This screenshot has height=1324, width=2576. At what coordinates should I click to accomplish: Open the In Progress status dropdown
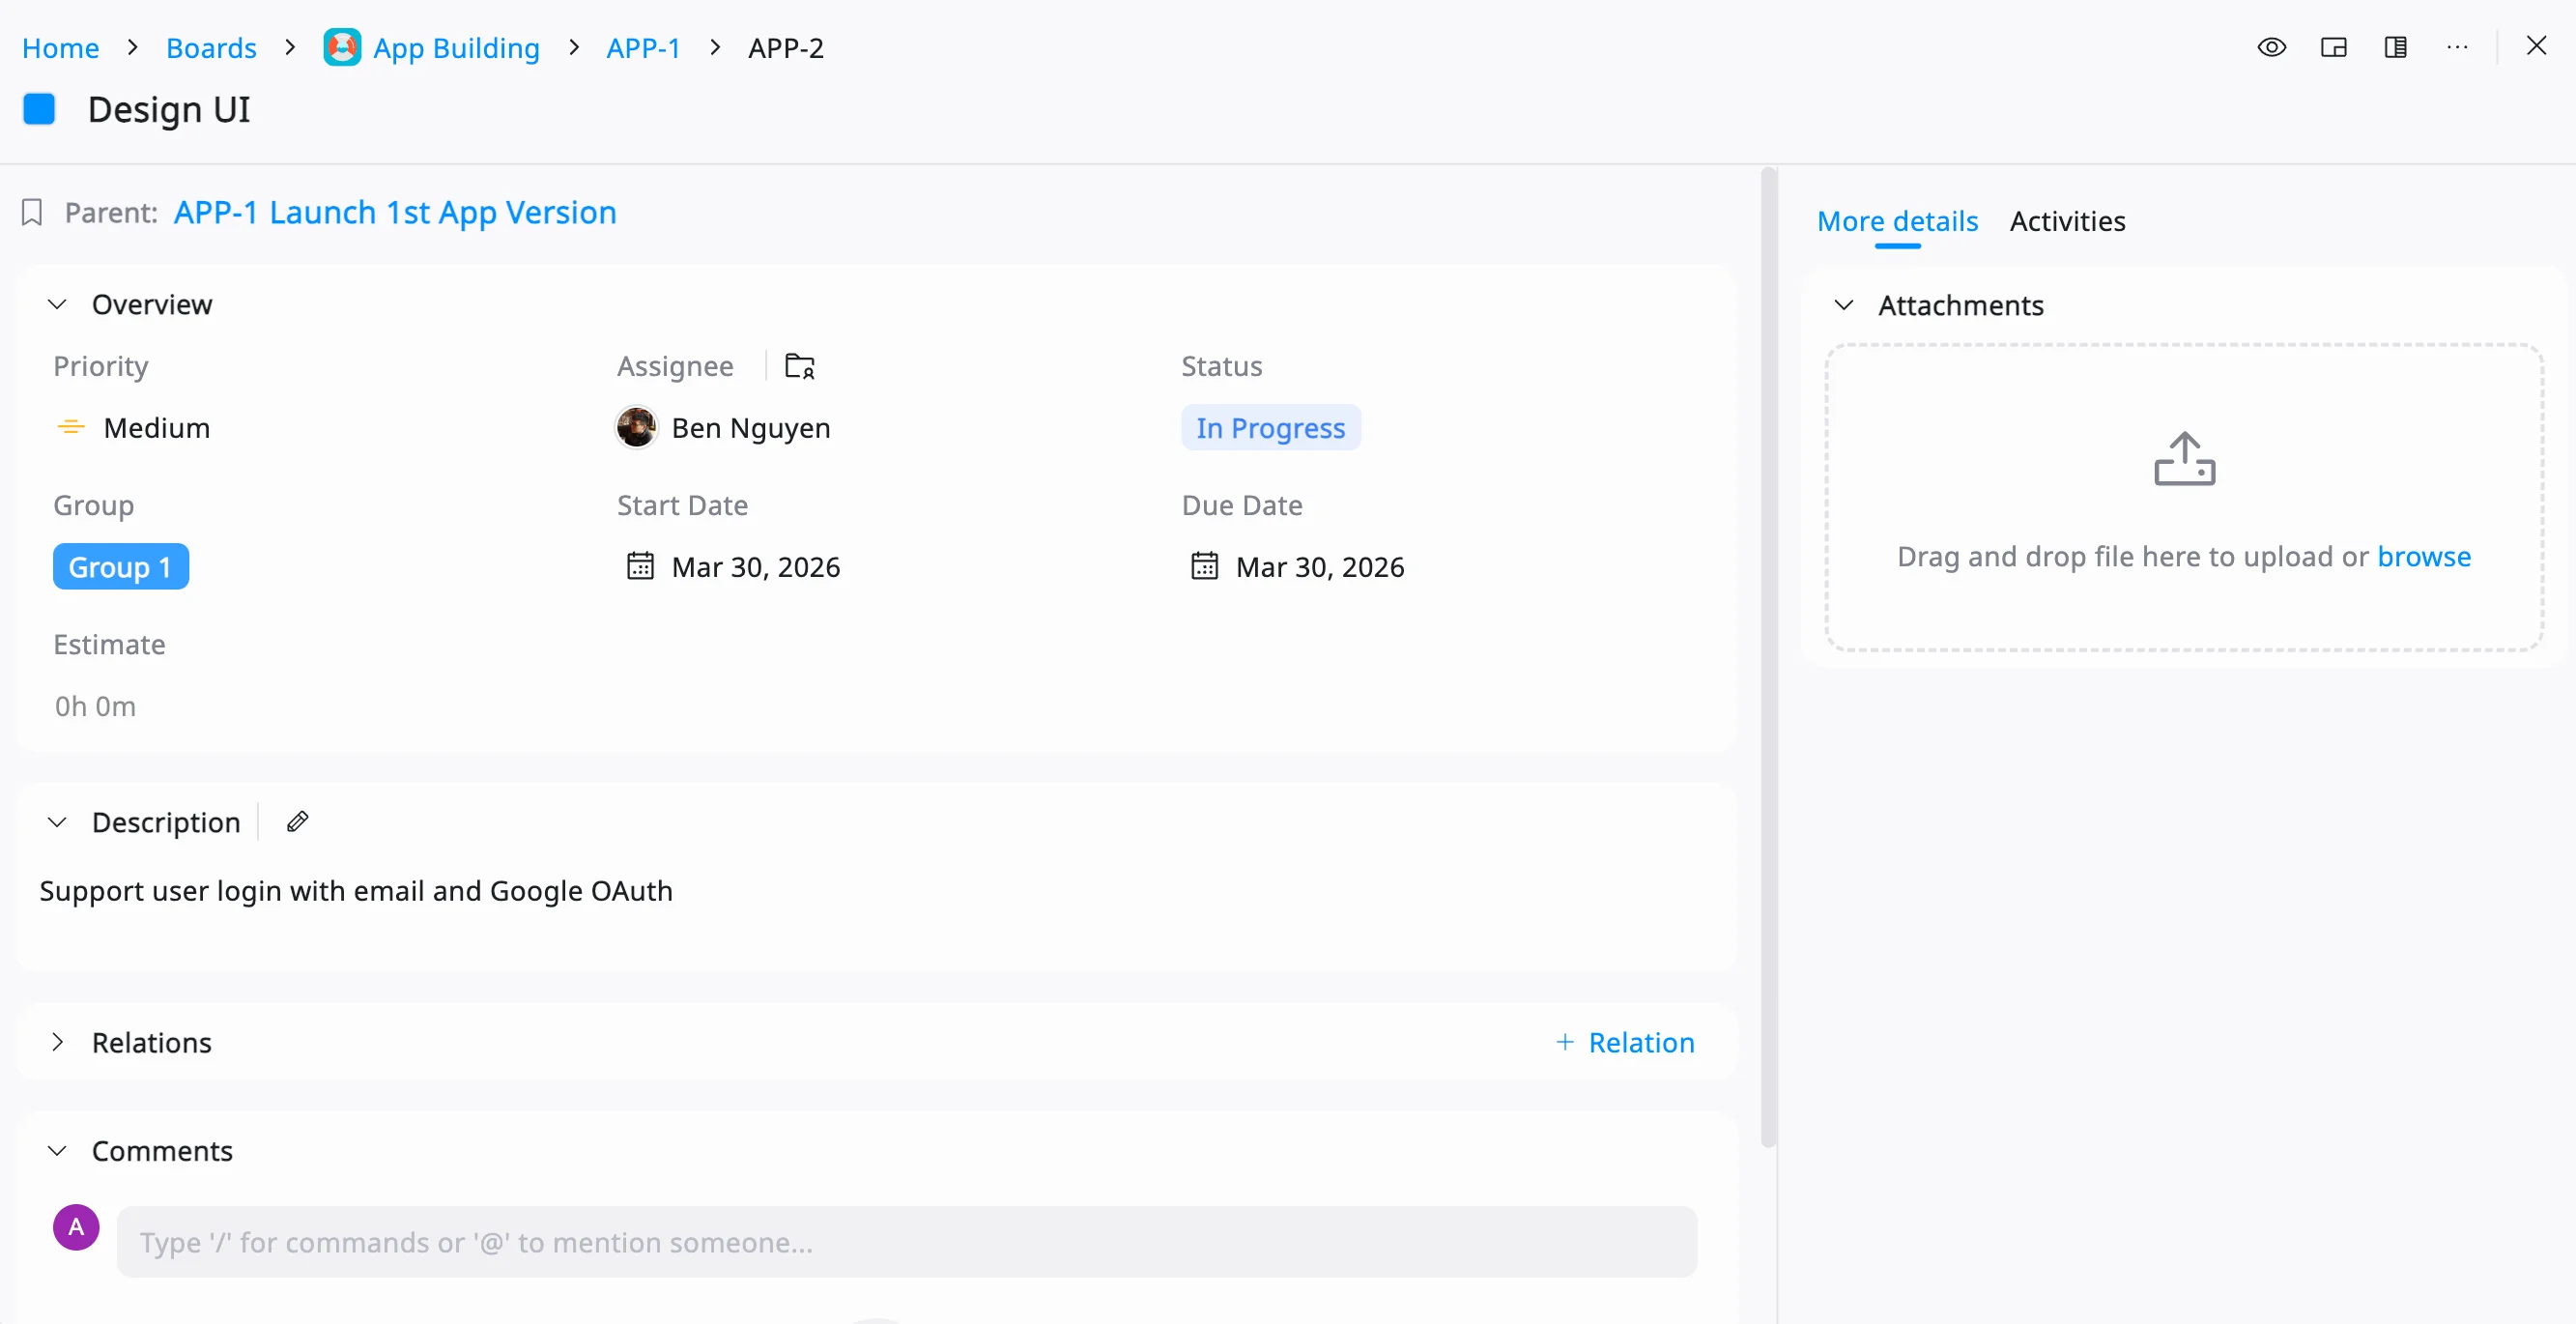[1270, 428]
